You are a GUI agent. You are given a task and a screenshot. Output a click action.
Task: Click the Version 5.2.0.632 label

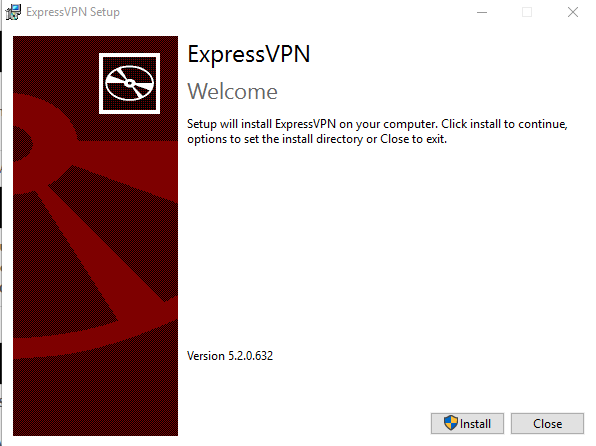pos(230,356)
